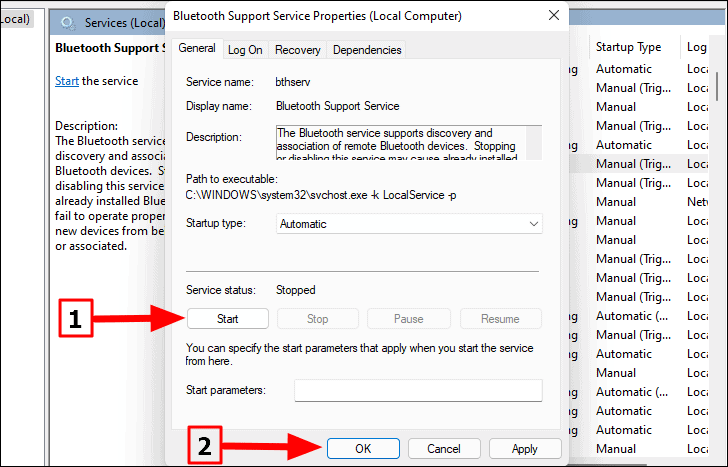Viewport: 728px width, 467px height.
Task: Click the Pause service button
Action: click(409, 319)
